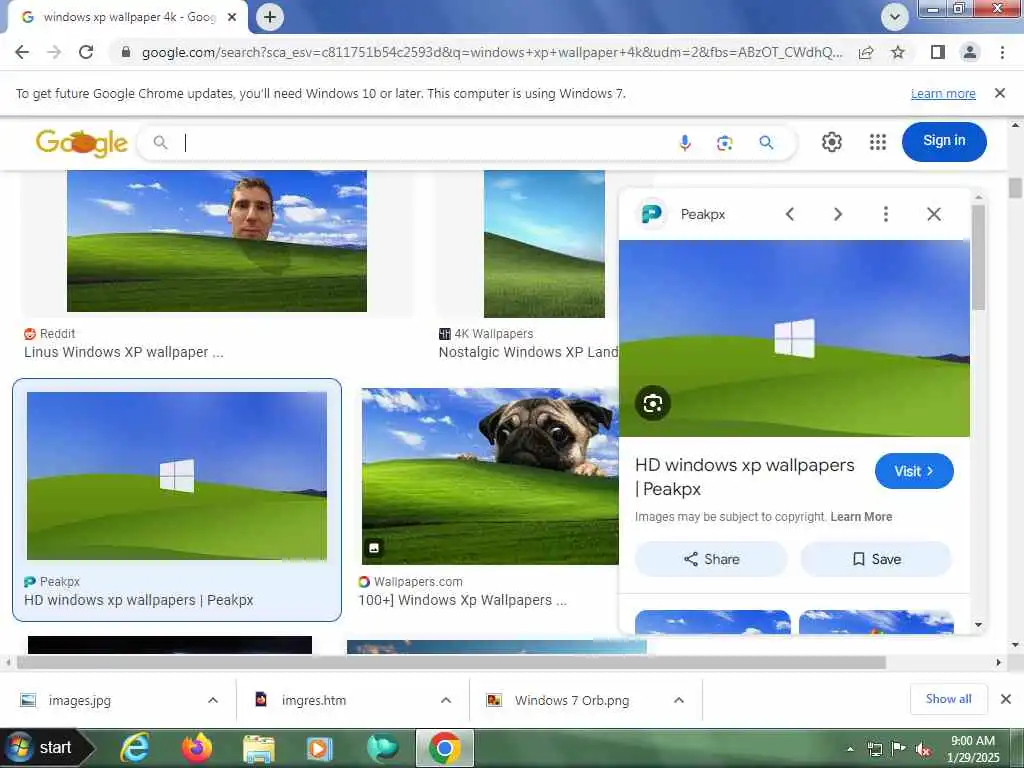
Task: Open Learn more about Chrome updates
Action: coord(943,93)
